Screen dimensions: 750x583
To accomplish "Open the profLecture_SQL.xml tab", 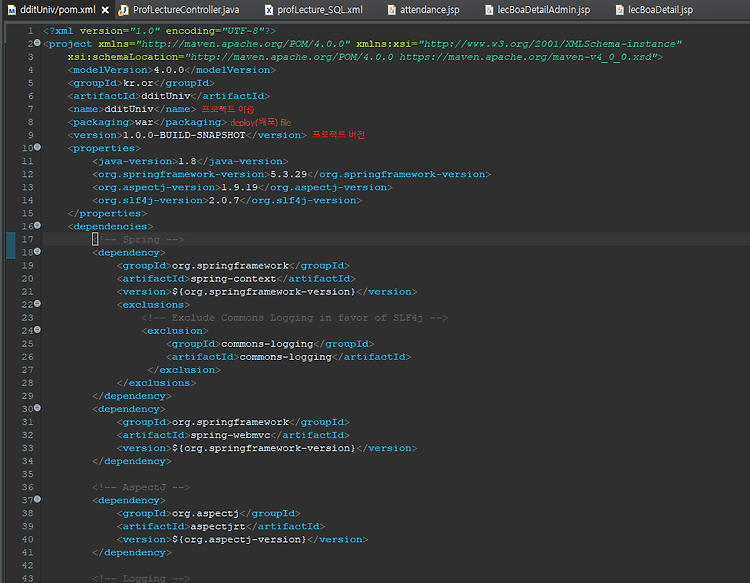I will coord(320,10).
